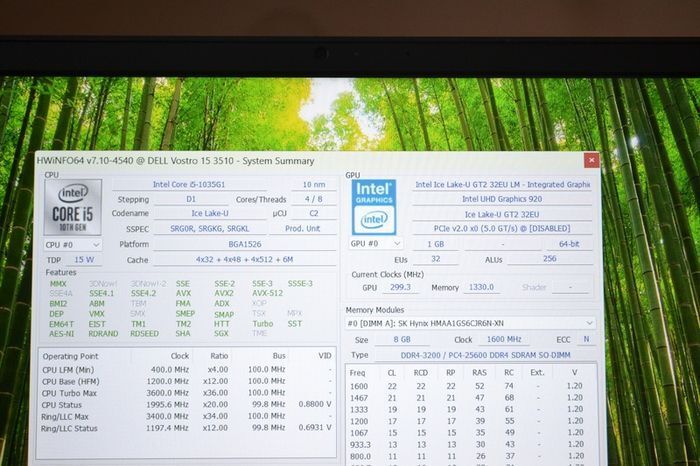Click the Turbo feature label
This screenshot has height=466, width=700.
click(262, 324)
